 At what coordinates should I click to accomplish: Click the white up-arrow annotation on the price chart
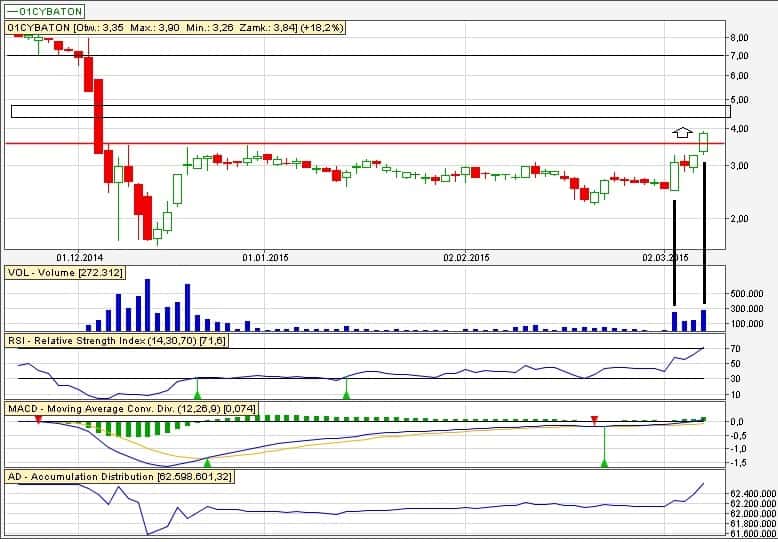tap(681, 131)
